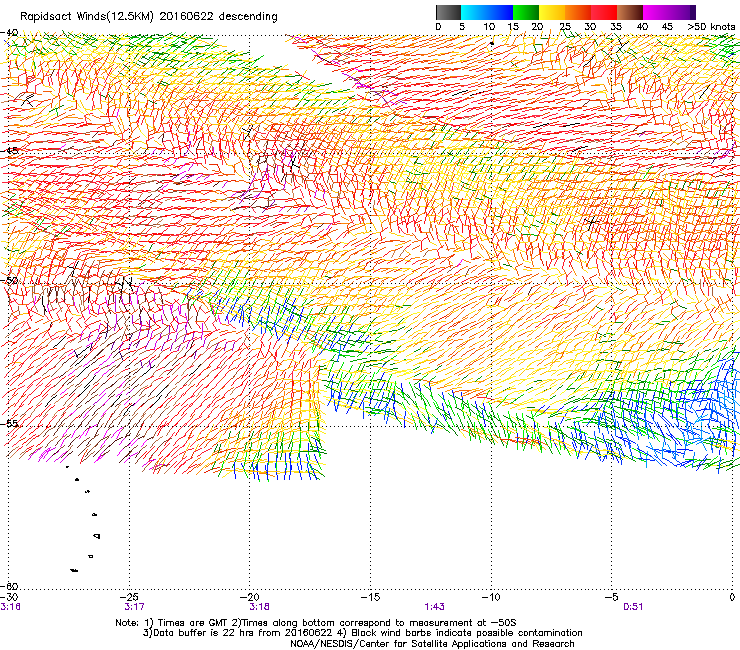Click the '35' legend scale label
Image resolution: width=740 pixels, height=650 pixels.
pos(616,27)
